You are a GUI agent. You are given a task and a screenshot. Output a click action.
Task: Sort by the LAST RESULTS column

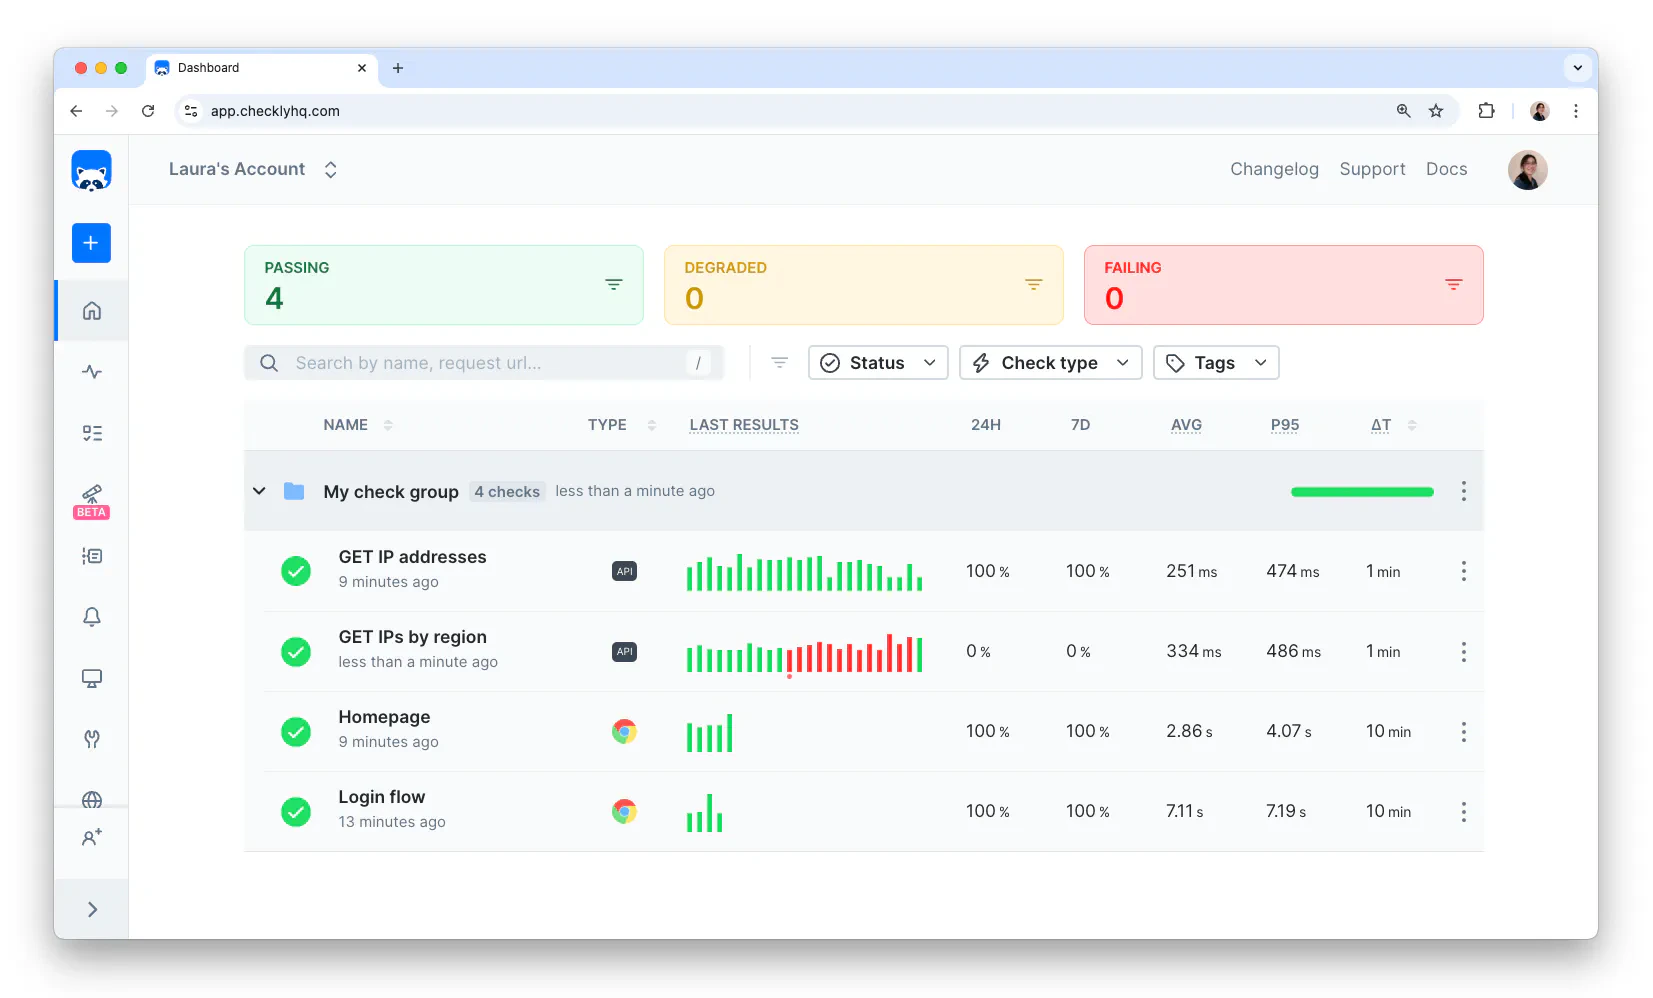743,424
